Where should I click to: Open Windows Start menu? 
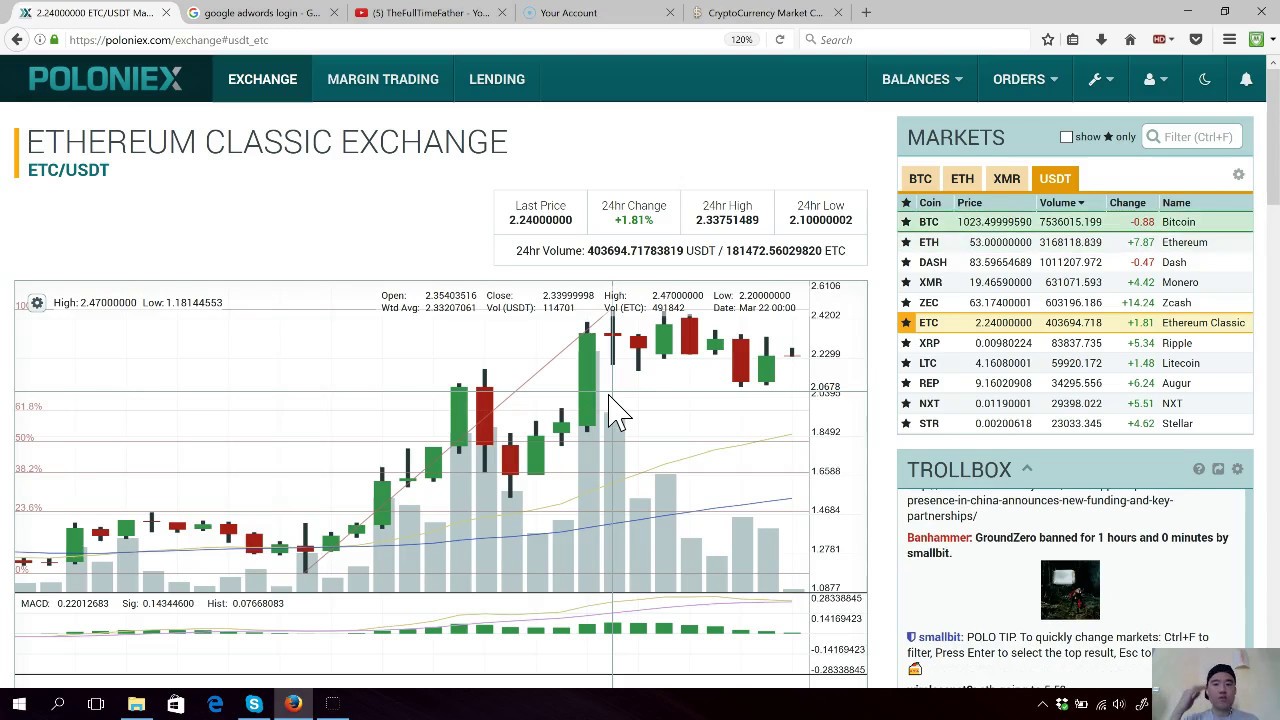point(19,704)
